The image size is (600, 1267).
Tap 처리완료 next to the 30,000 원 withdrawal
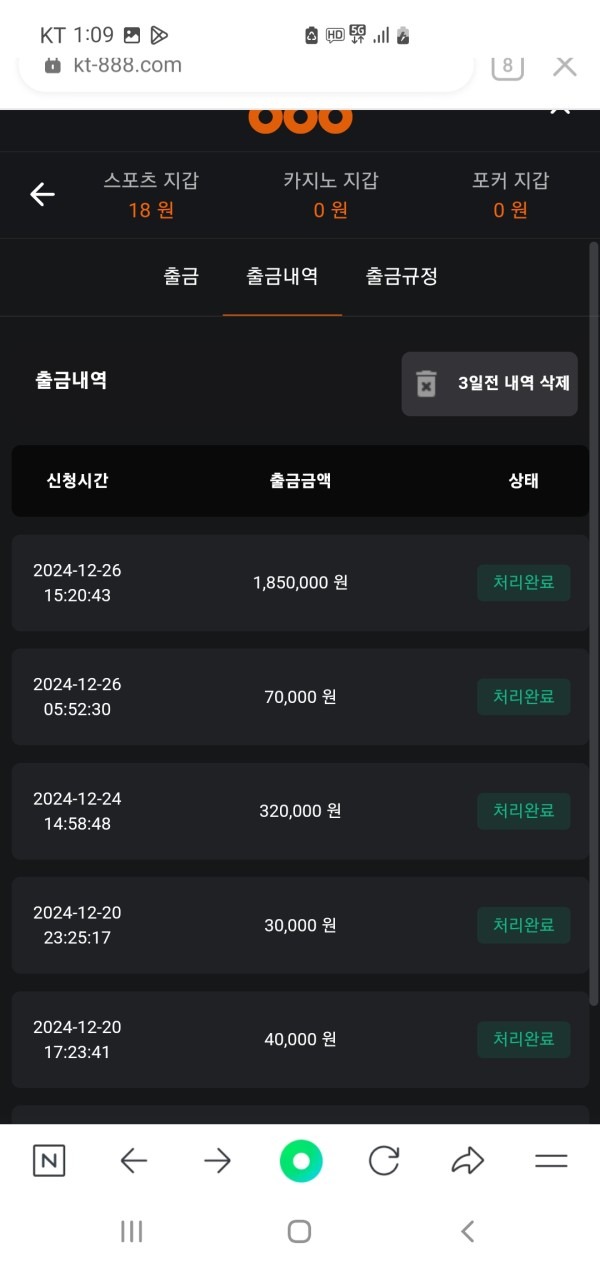[x=523, y=924]
